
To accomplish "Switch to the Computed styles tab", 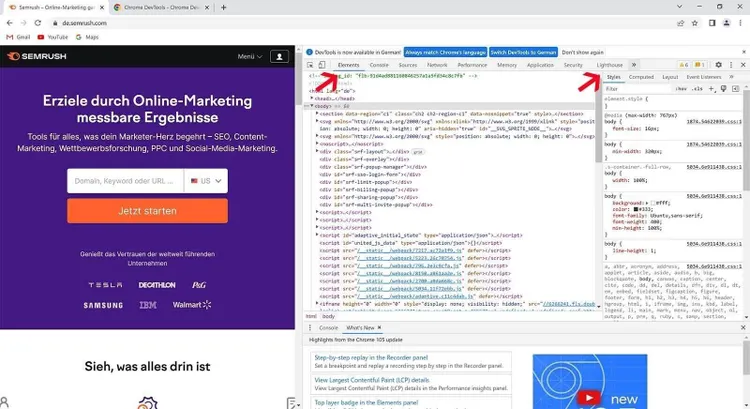I will 641,77.
